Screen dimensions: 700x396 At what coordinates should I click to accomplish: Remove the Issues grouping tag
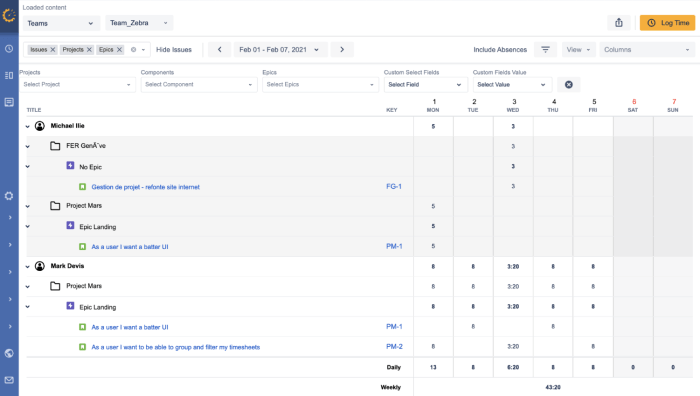pos(53,50)
